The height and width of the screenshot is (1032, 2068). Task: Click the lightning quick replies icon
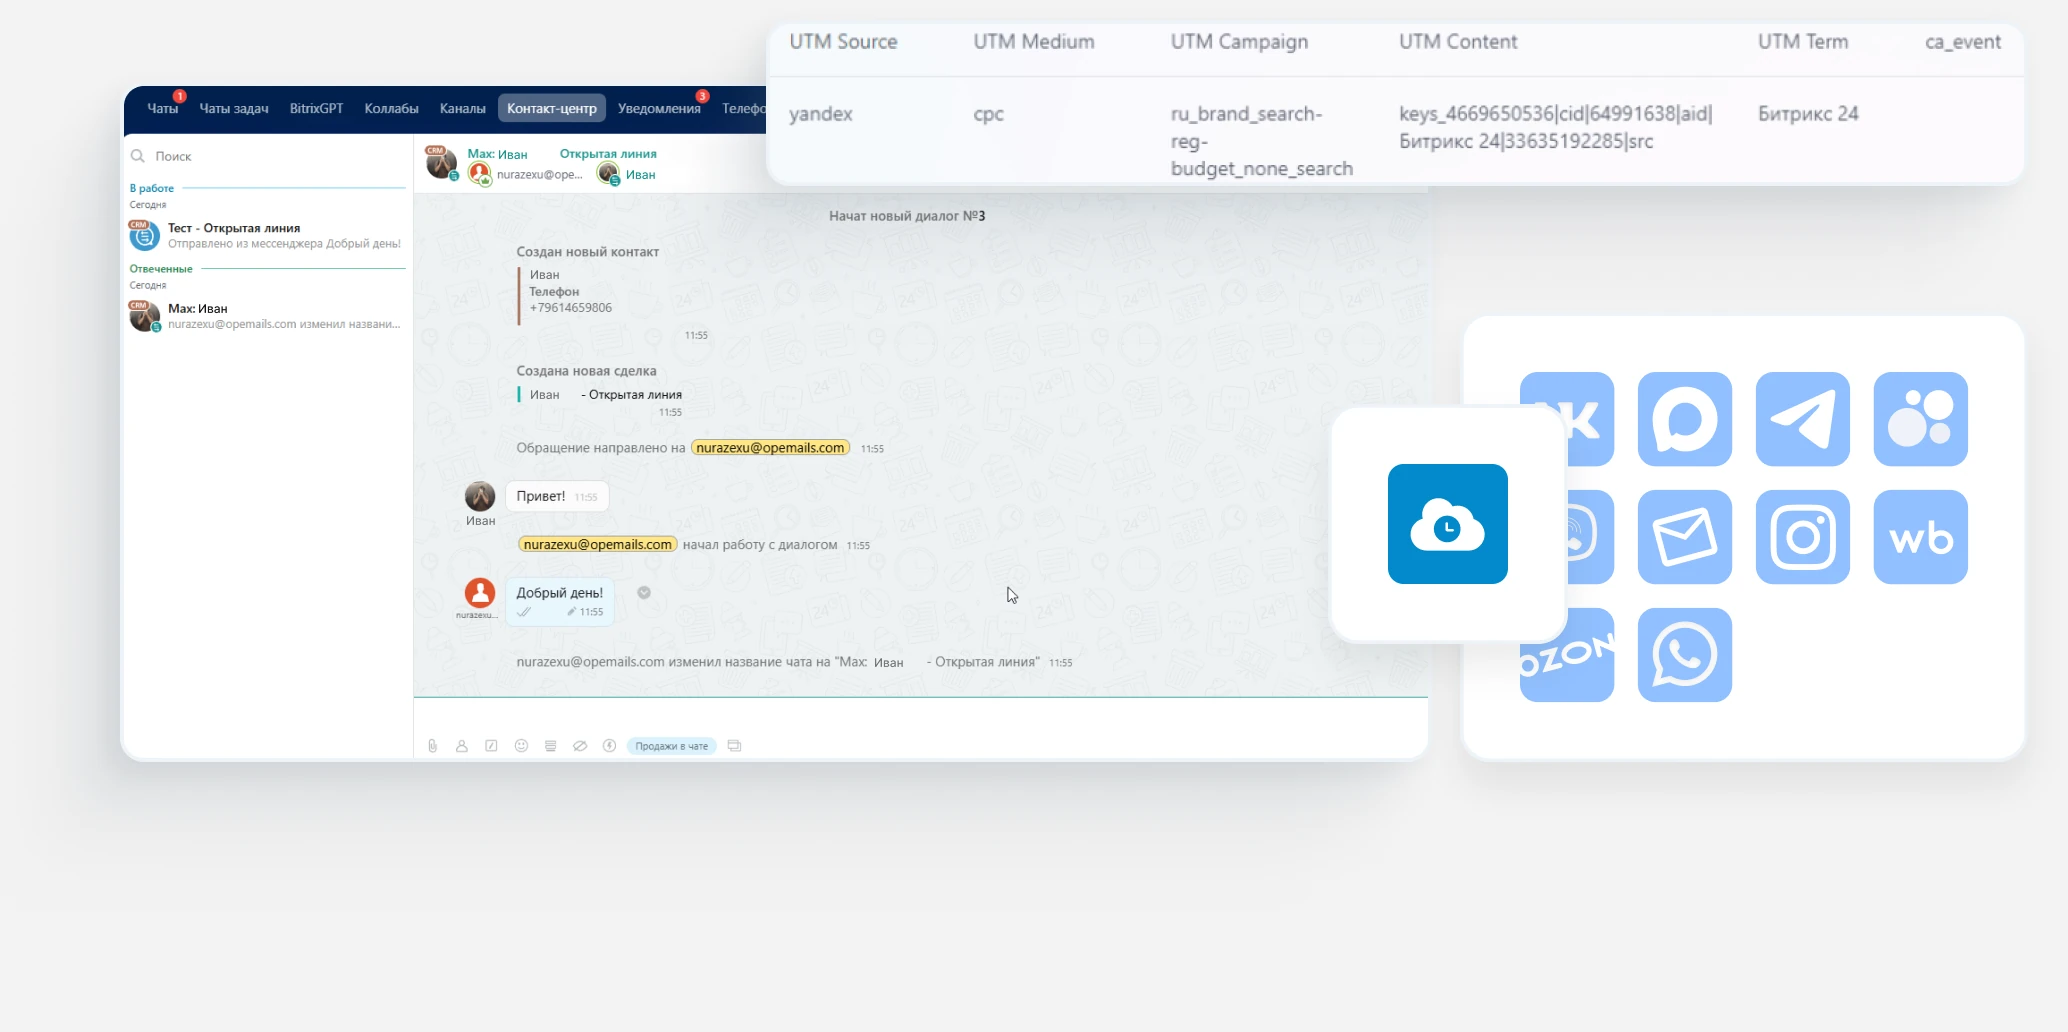point(609,746)
